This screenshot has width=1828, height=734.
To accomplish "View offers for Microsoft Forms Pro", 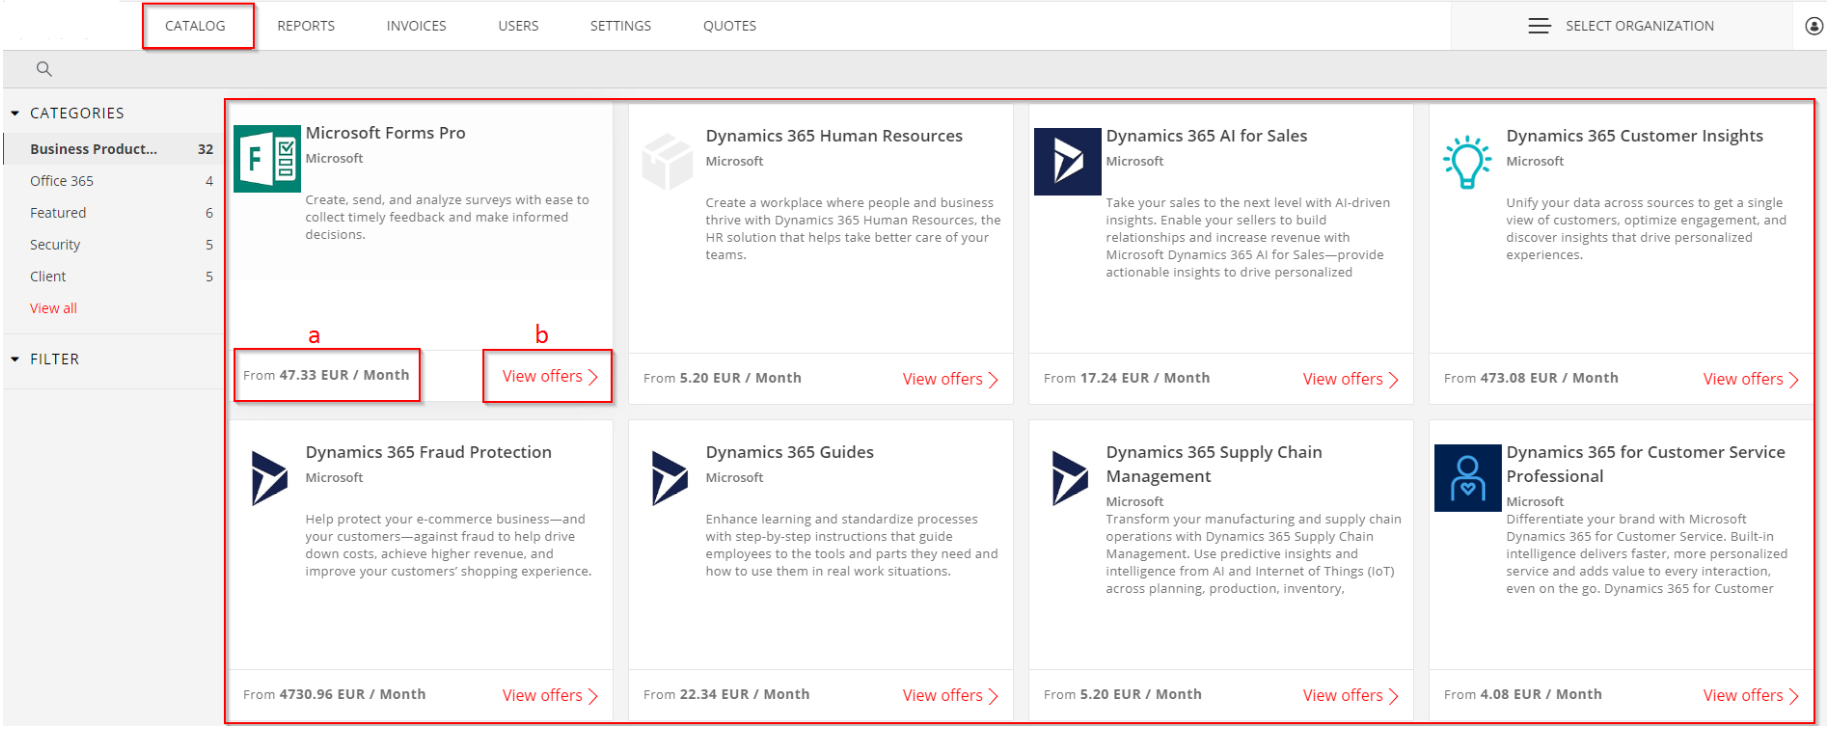I will coord(549,376).
